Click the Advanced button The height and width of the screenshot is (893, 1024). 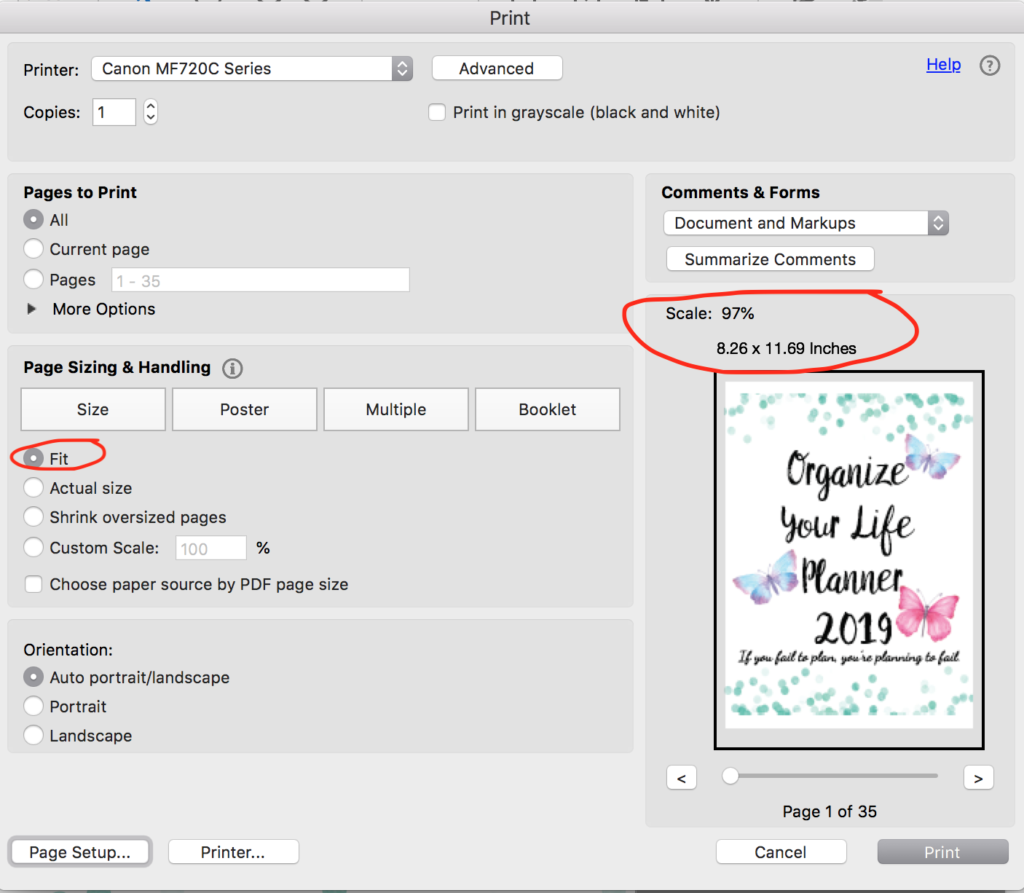click(x=496, y=68)
